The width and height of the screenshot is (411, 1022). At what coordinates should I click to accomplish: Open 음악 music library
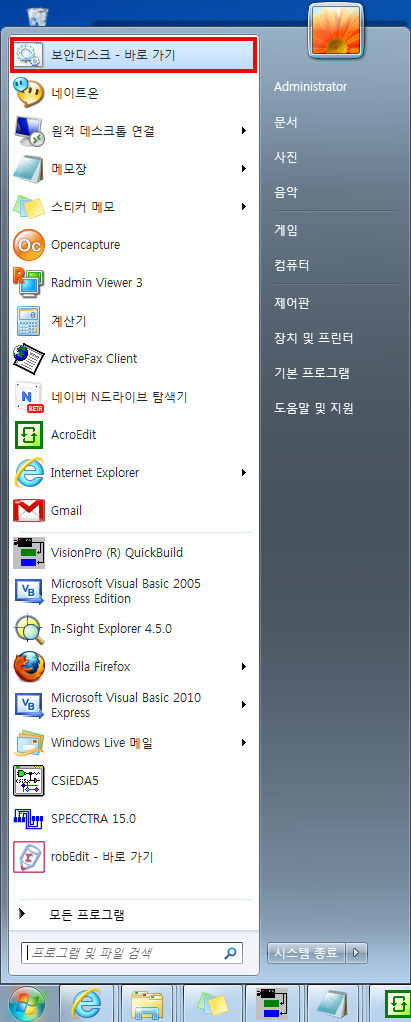click(x=285, y=192)
